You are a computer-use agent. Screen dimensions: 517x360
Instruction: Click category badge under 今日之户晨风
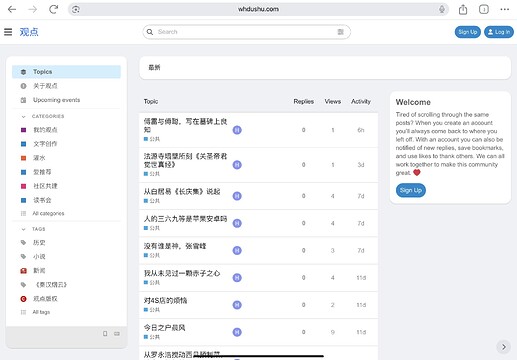[152, 337]
